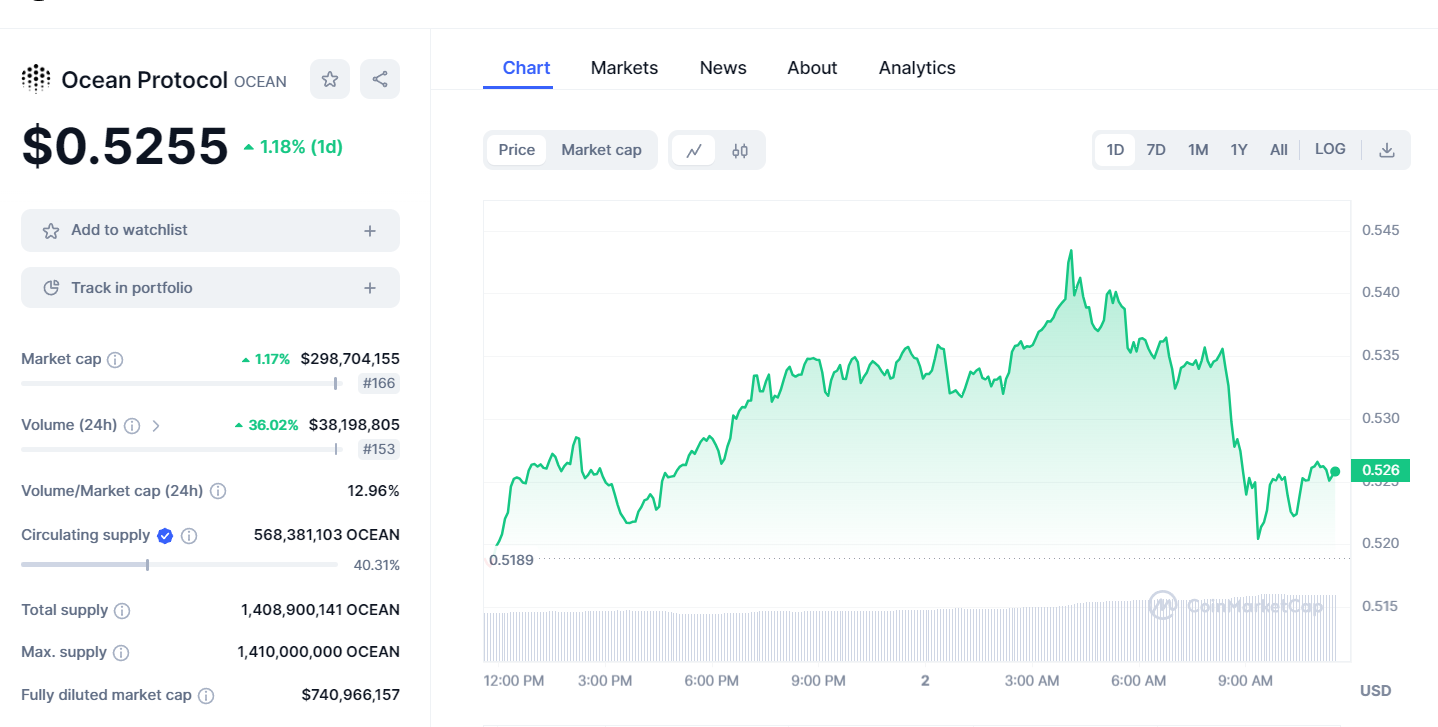The width and height of the screenshot is (1438, 727).
Task: Open the About tab
Action: [812, 68]
